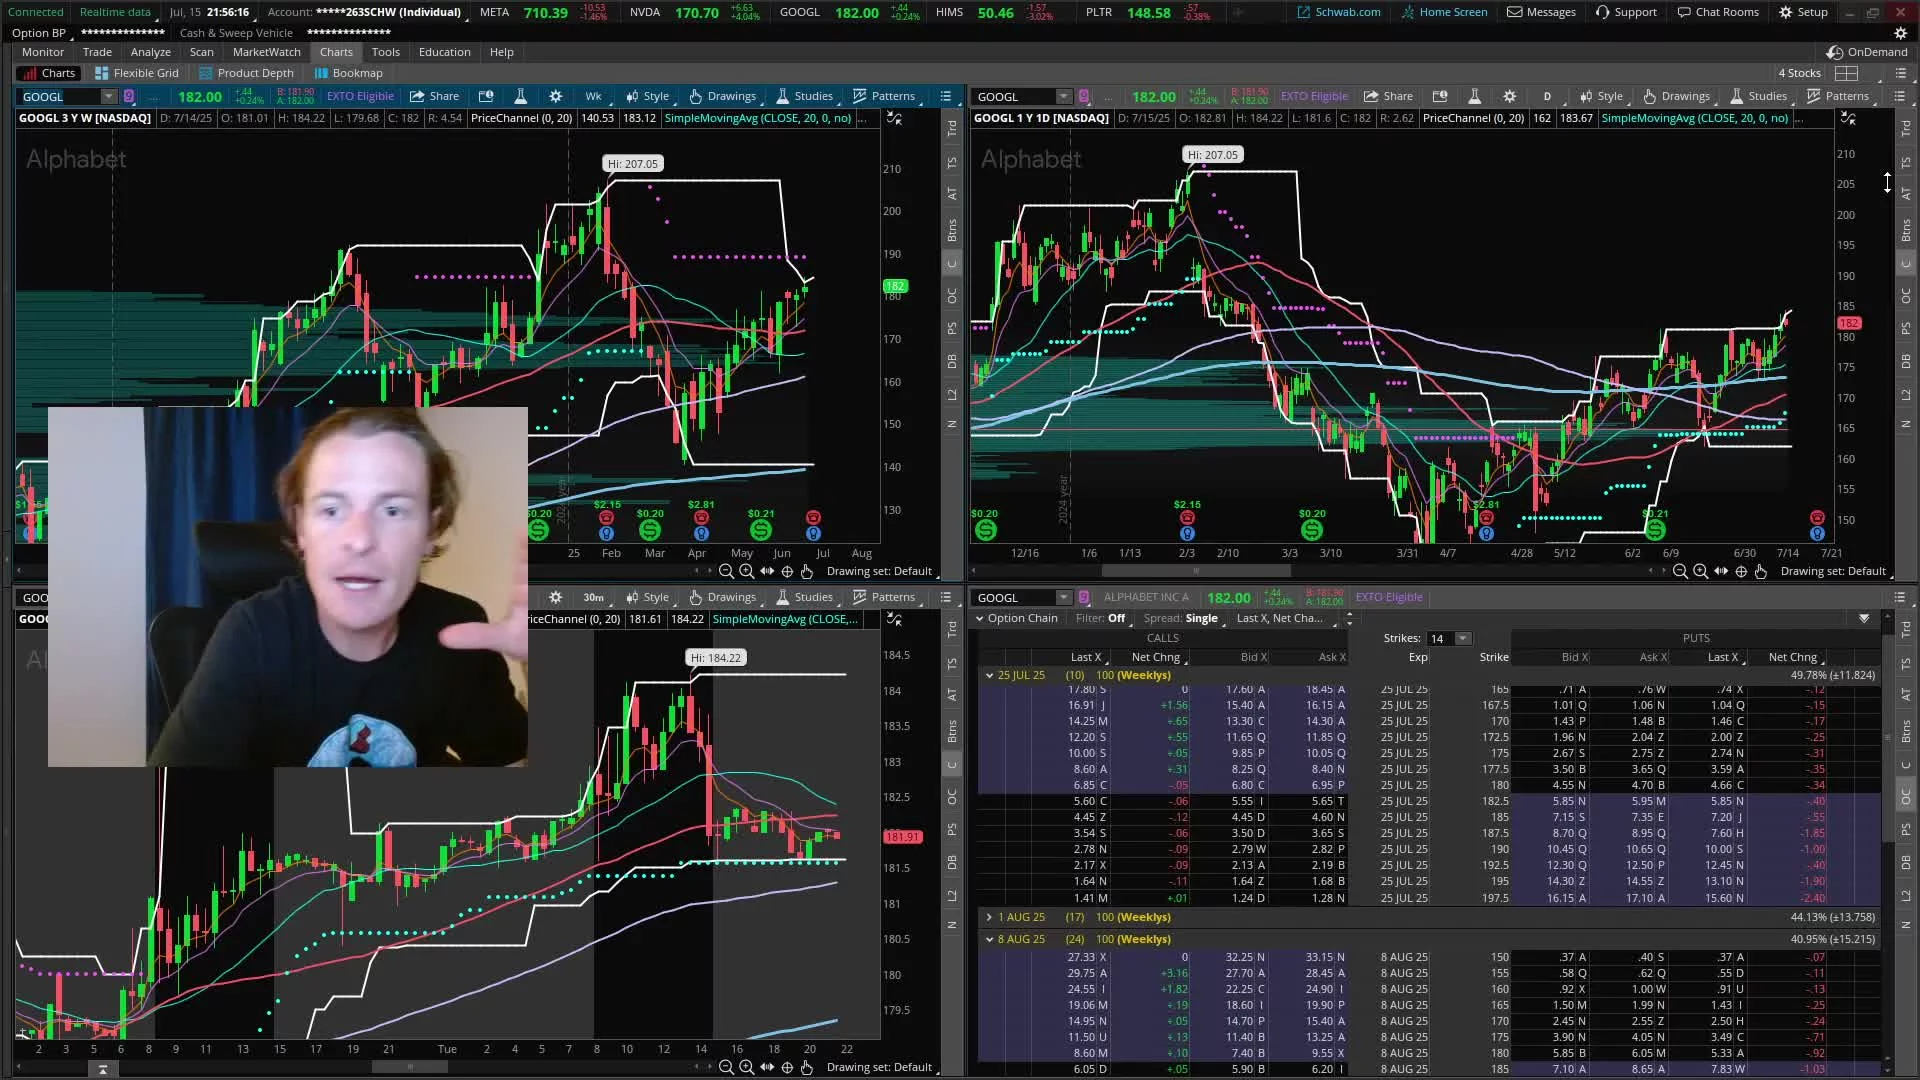
Task: Open GOOGL symbol dropdown arrow in weekly chart
Action: [108, 96]
